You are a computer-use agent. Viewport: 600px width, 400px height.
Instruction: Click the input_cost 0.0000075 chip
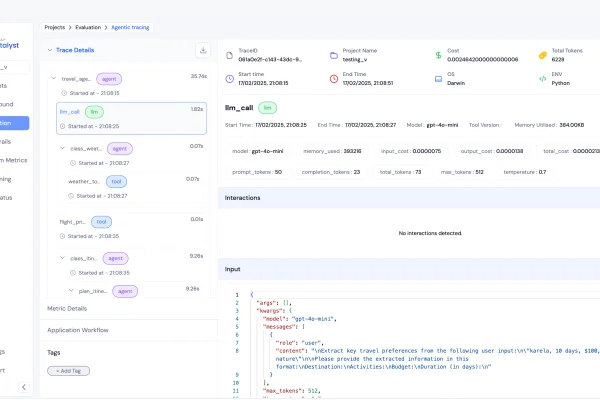[x=411, y=151]
